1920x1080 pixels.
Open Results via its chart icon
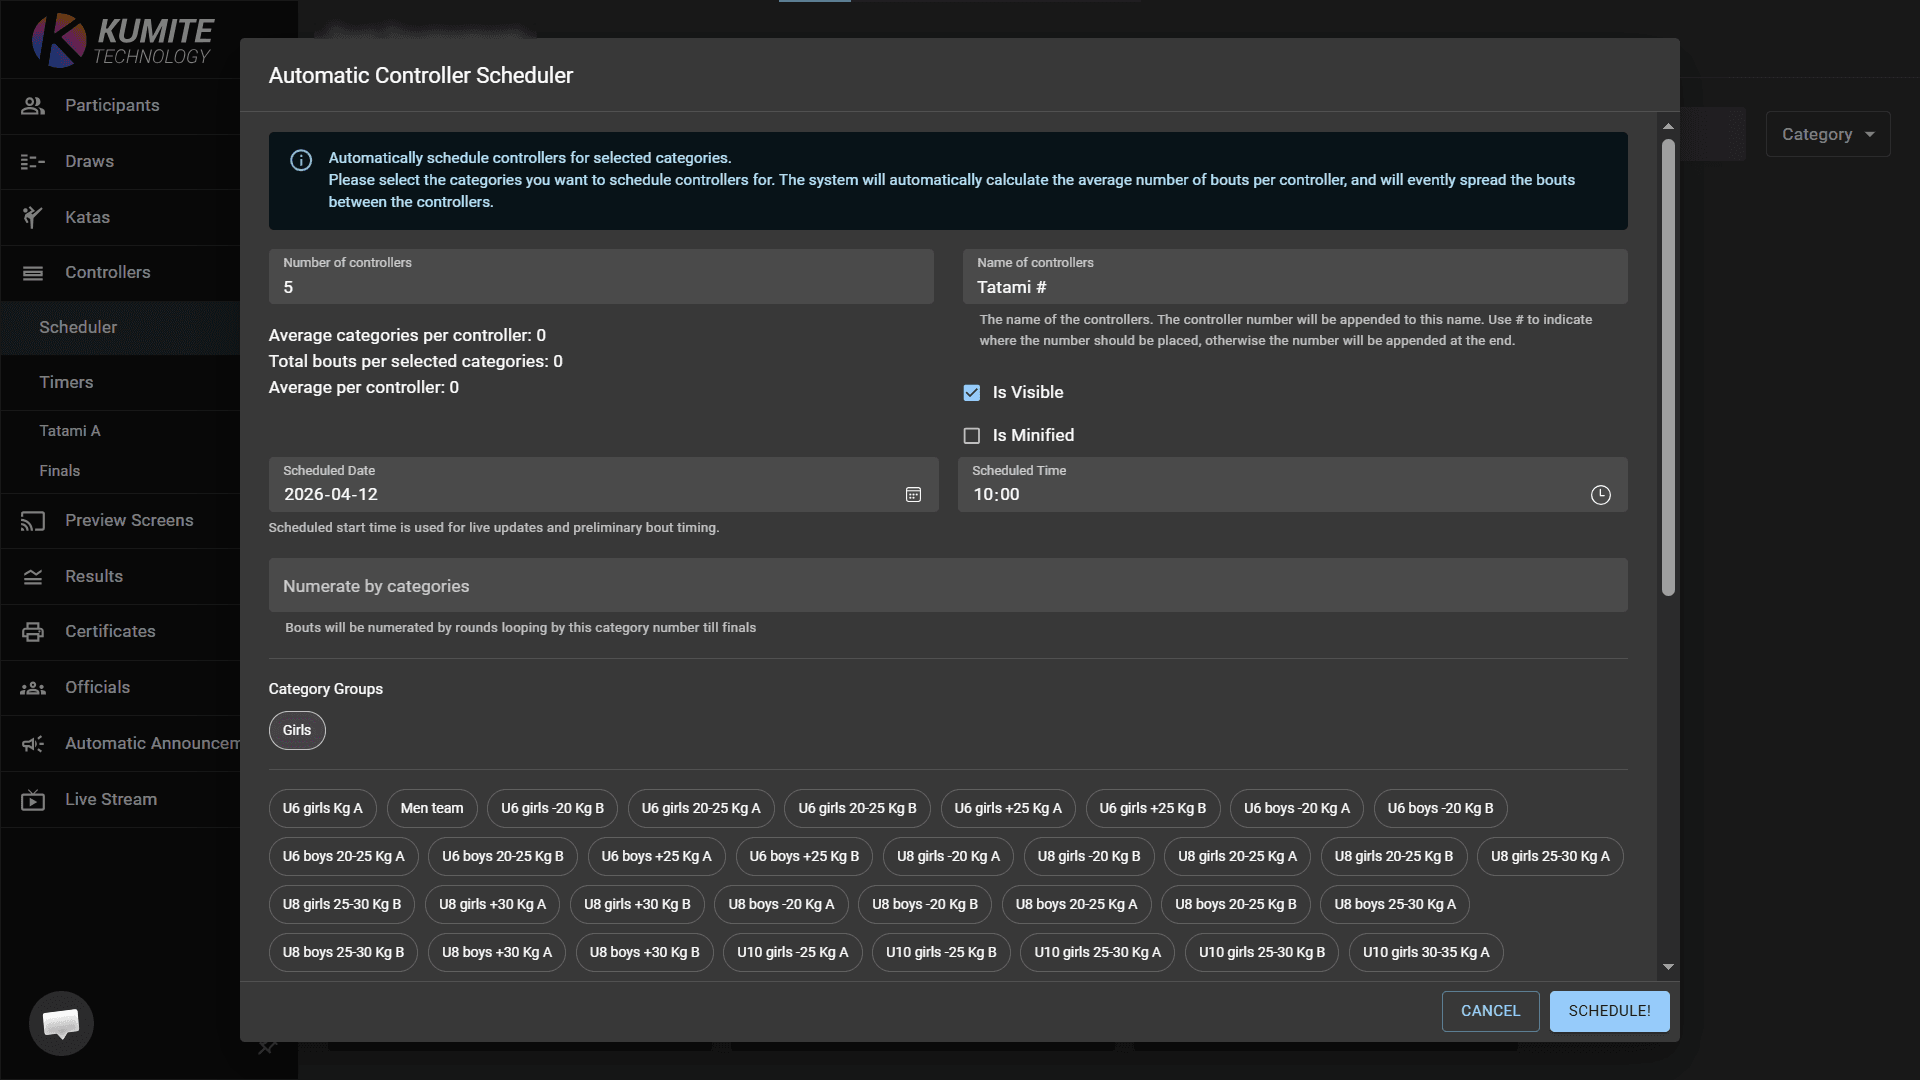pyautogui.click(x=33, y=576)
